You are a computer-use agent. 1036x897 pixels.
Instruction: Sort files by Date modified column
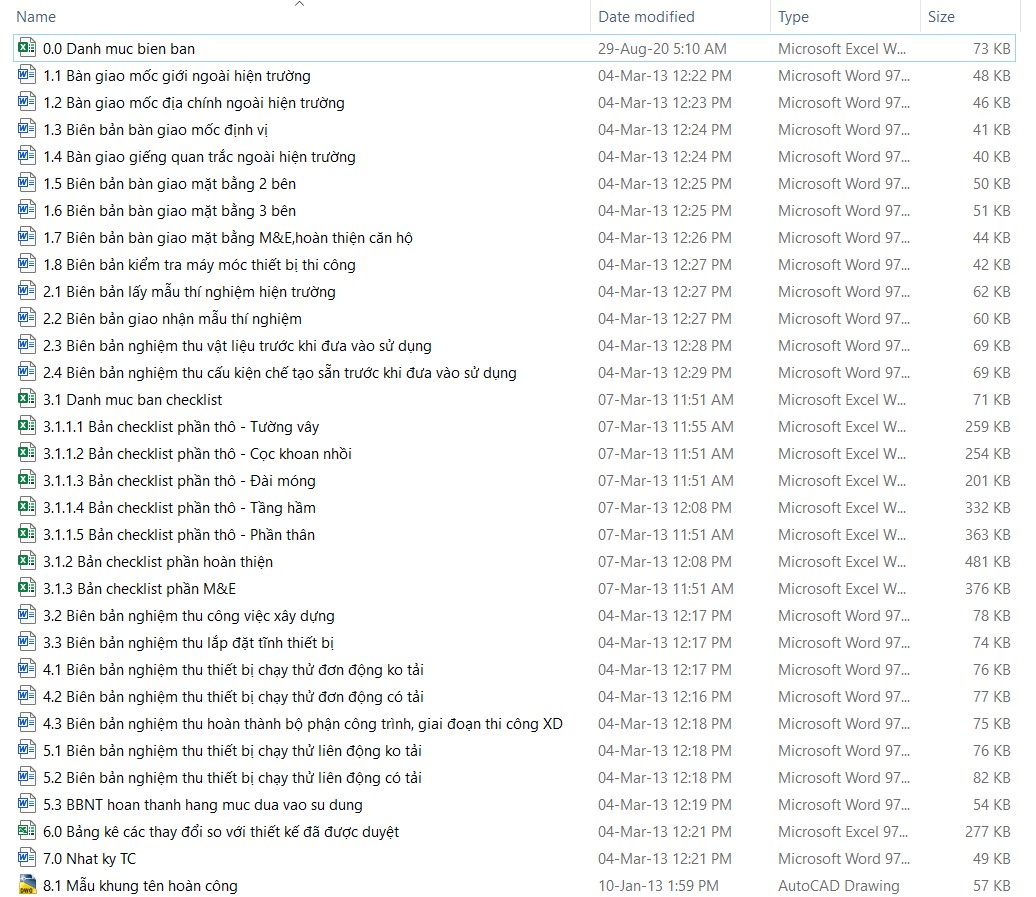[646, 17]
